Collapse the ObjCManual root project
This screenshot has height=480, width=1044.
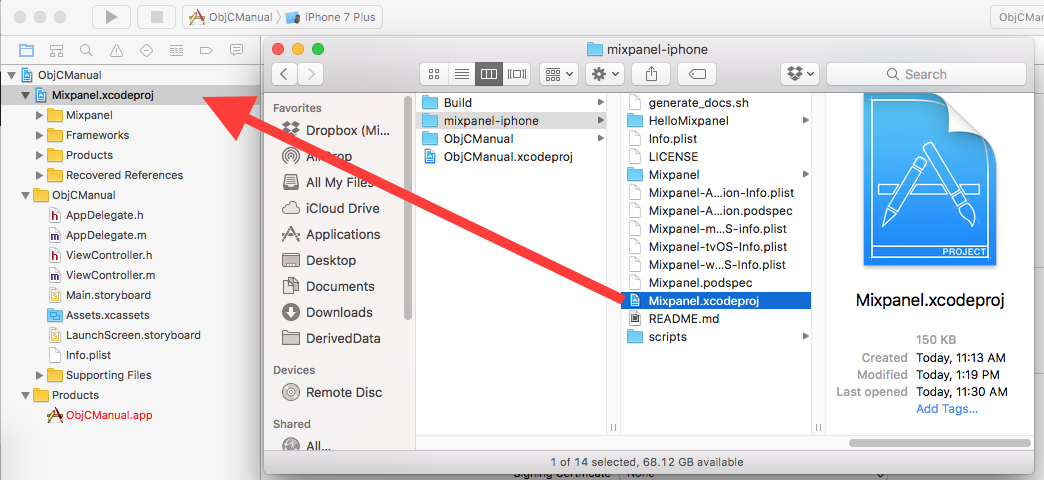(x=11, y=75)
